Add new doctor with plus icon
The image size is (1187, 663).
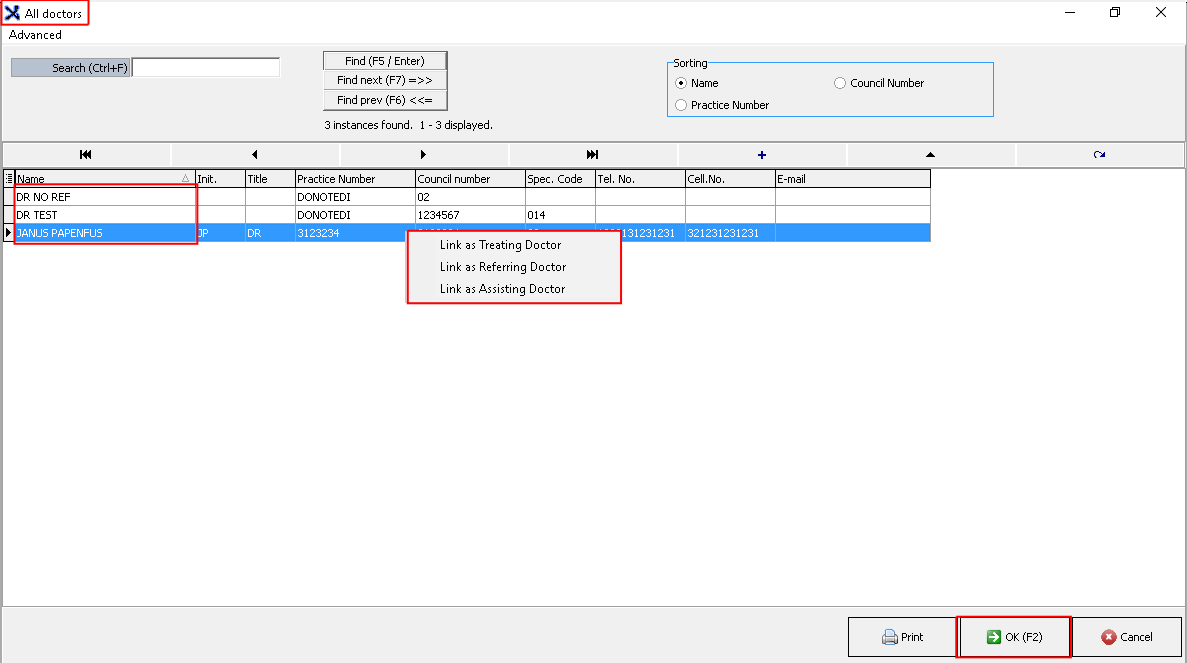click(x=762, y=155)
